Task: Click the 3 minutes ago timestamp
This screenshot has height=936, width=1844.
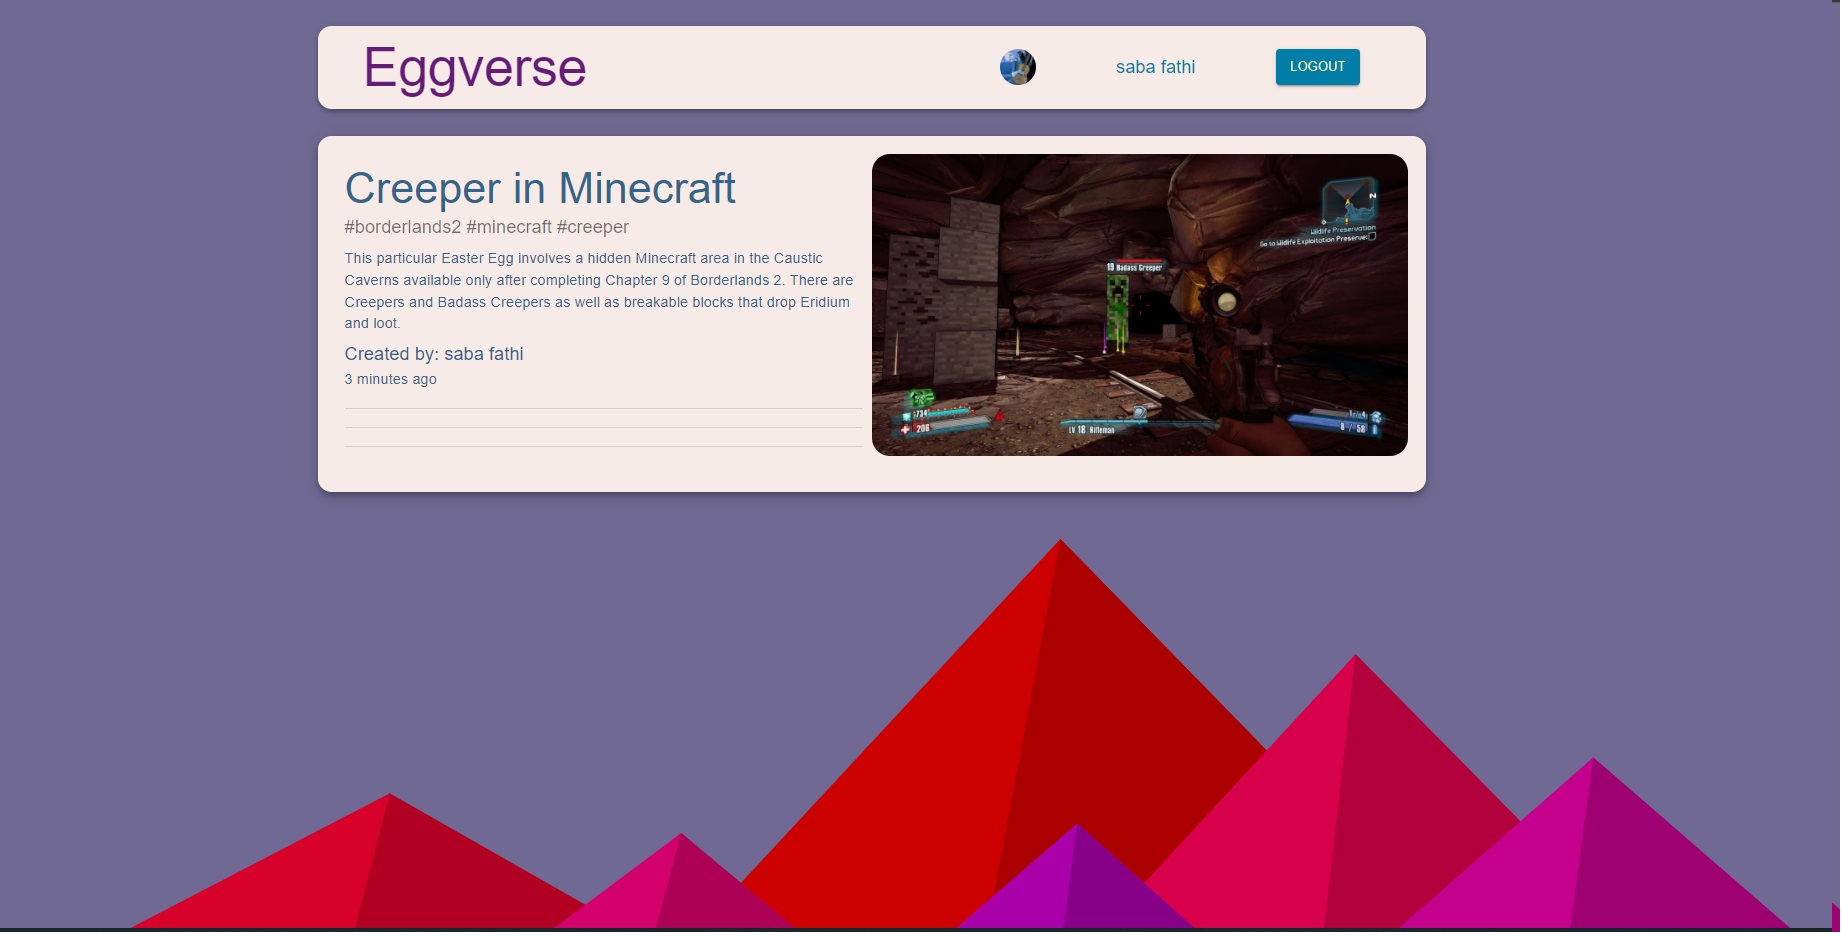Action: (x=391, y=379)
